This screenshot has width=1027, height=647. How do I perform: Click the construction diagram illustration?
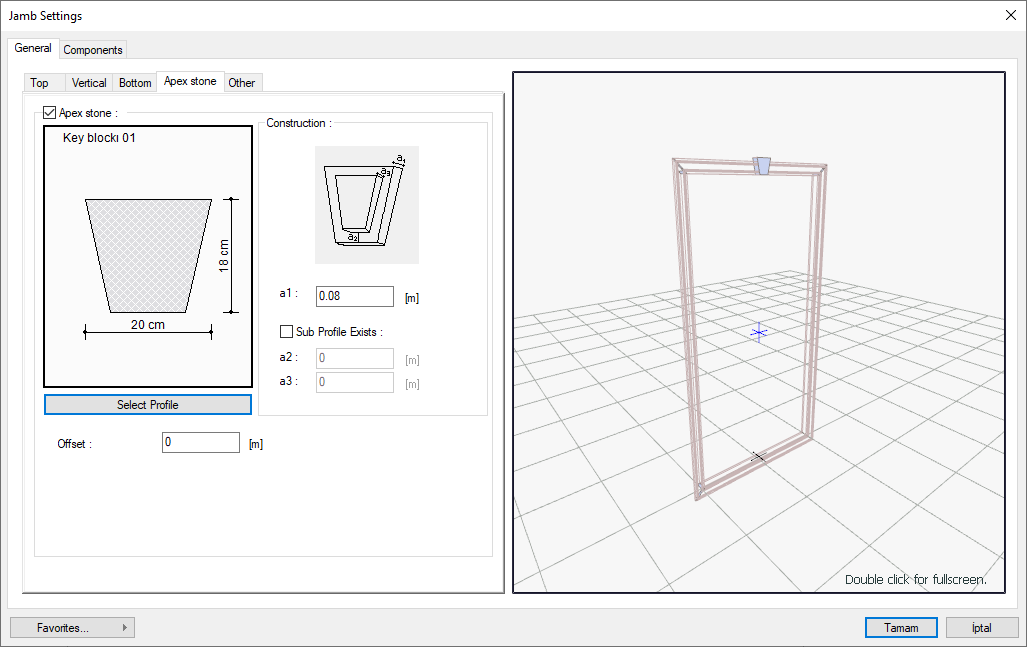(x=366, y=205)
